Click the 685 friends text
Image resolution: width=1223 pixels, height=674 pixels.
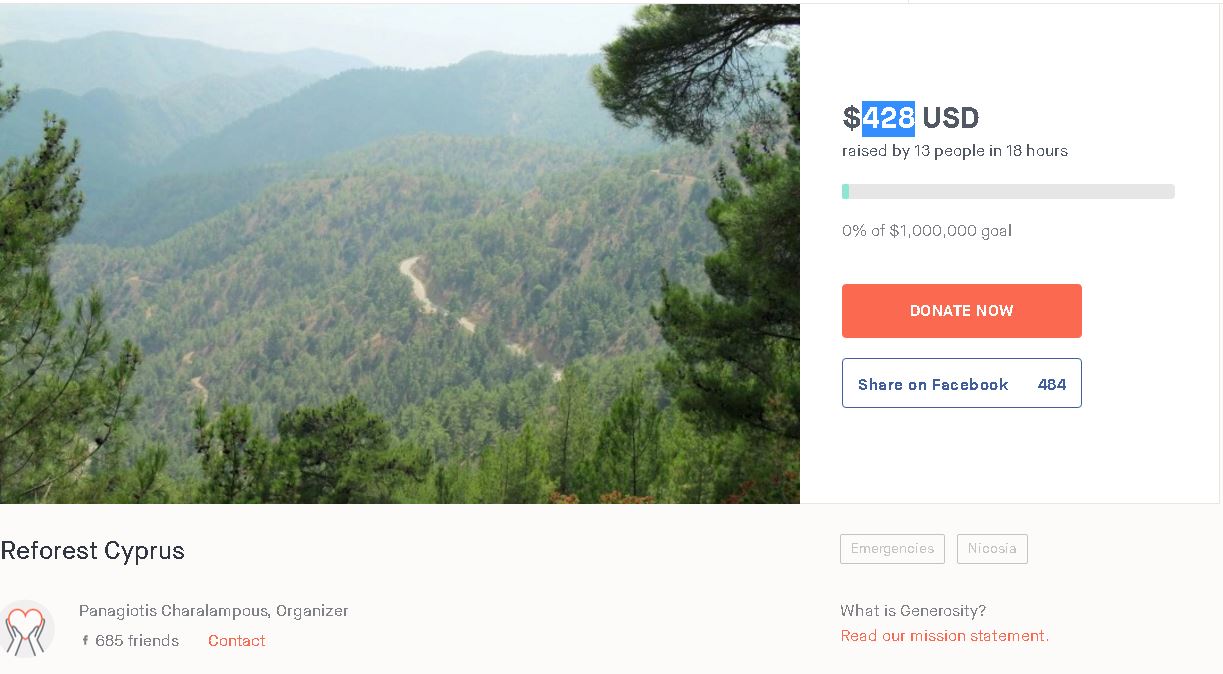[137, 641]
